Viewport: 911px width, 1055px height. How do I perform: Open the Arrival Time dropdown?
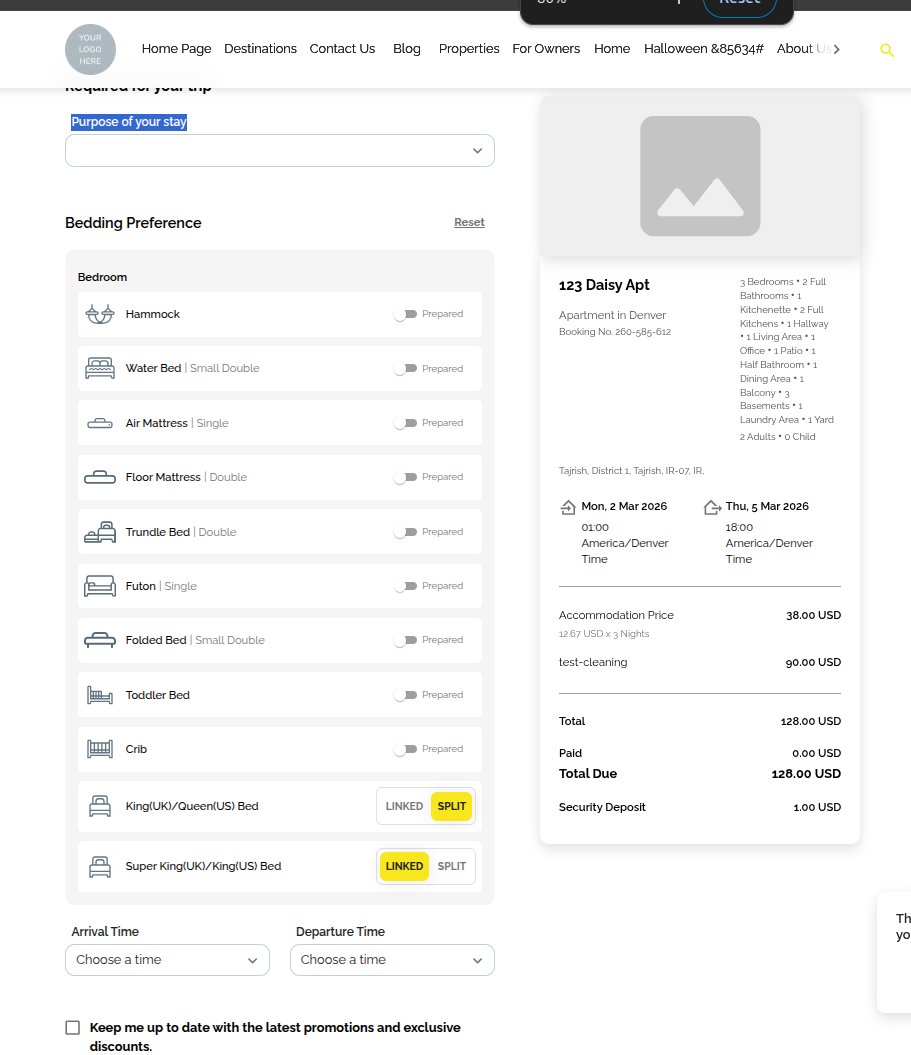[x=168, y=960]
